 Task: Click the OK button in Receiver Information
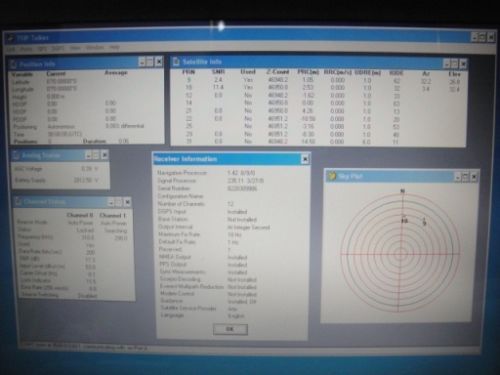[x=230, y=329]
